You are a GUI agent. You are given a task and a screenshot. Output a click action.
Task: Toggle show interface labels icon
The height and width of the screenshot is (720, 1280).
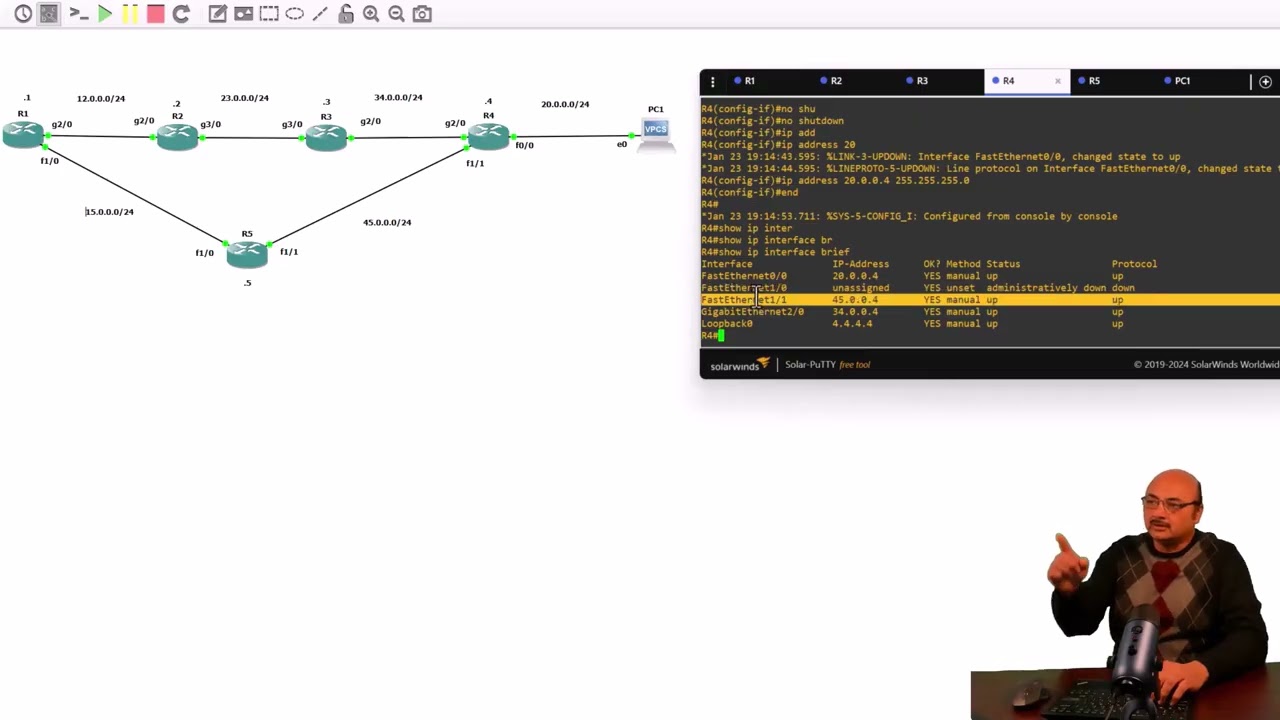(x=49, y=14)
